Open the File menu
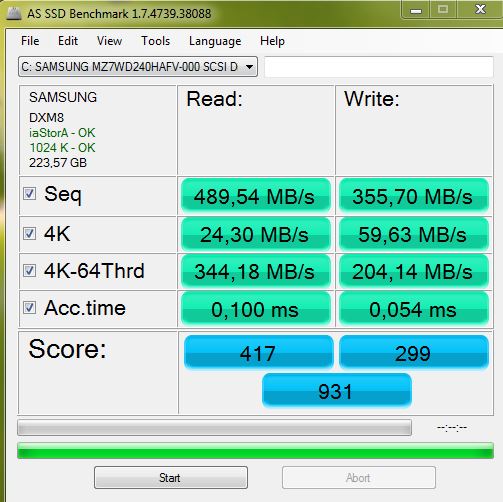The image size is (503, 502). click(30, 41)
